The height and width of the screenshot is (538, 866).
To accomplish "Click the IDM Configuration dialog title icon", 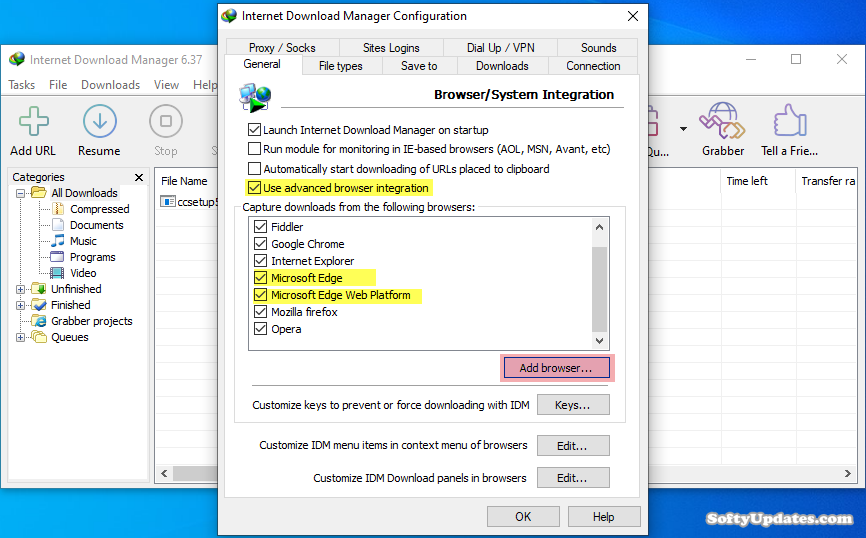I will [x=229, y=16].
